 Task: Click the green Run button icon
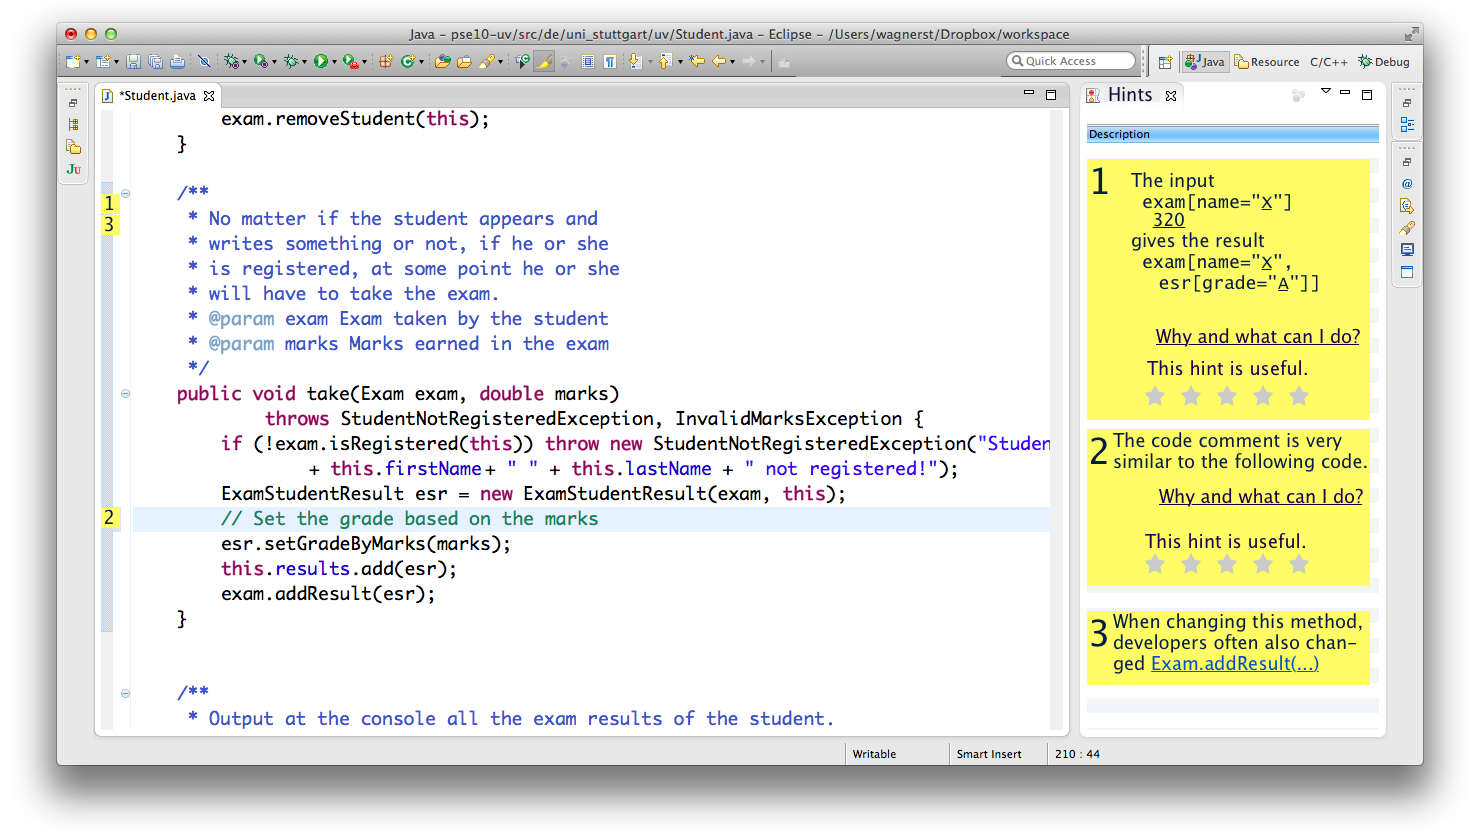click(320, 61)
